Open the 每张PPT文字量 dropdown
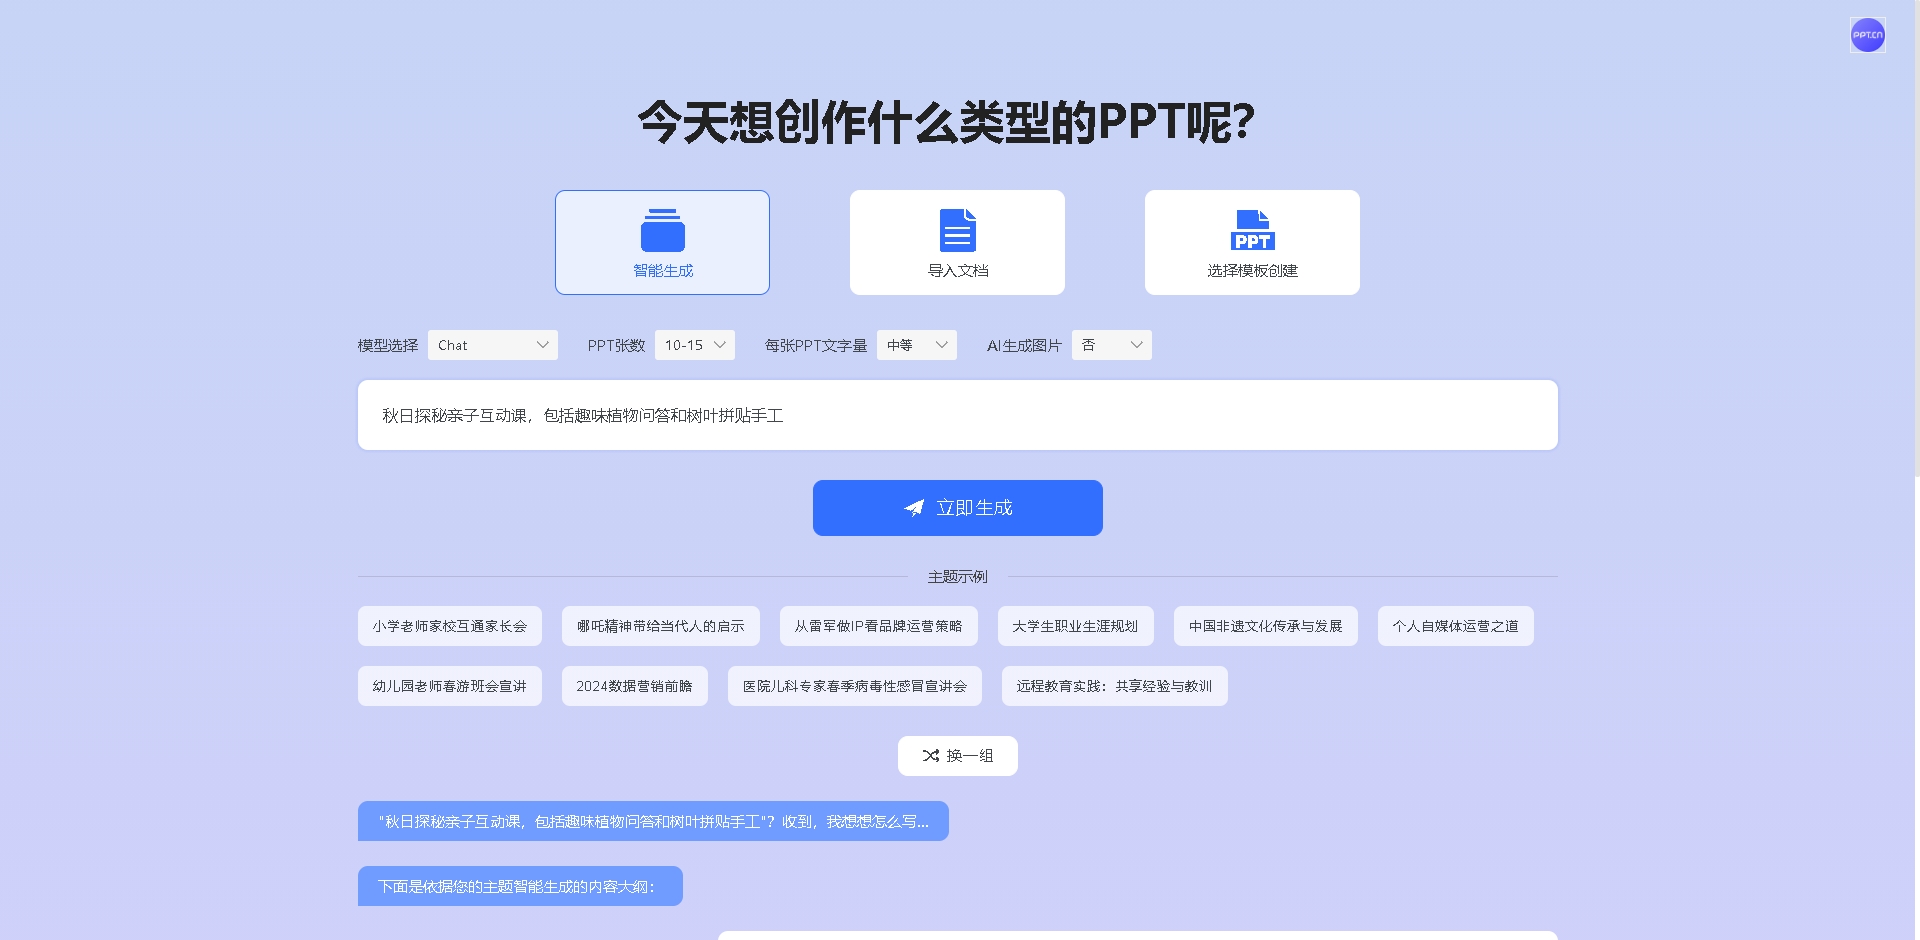This screenshot has height=940, width=1920. coord(916,345)
